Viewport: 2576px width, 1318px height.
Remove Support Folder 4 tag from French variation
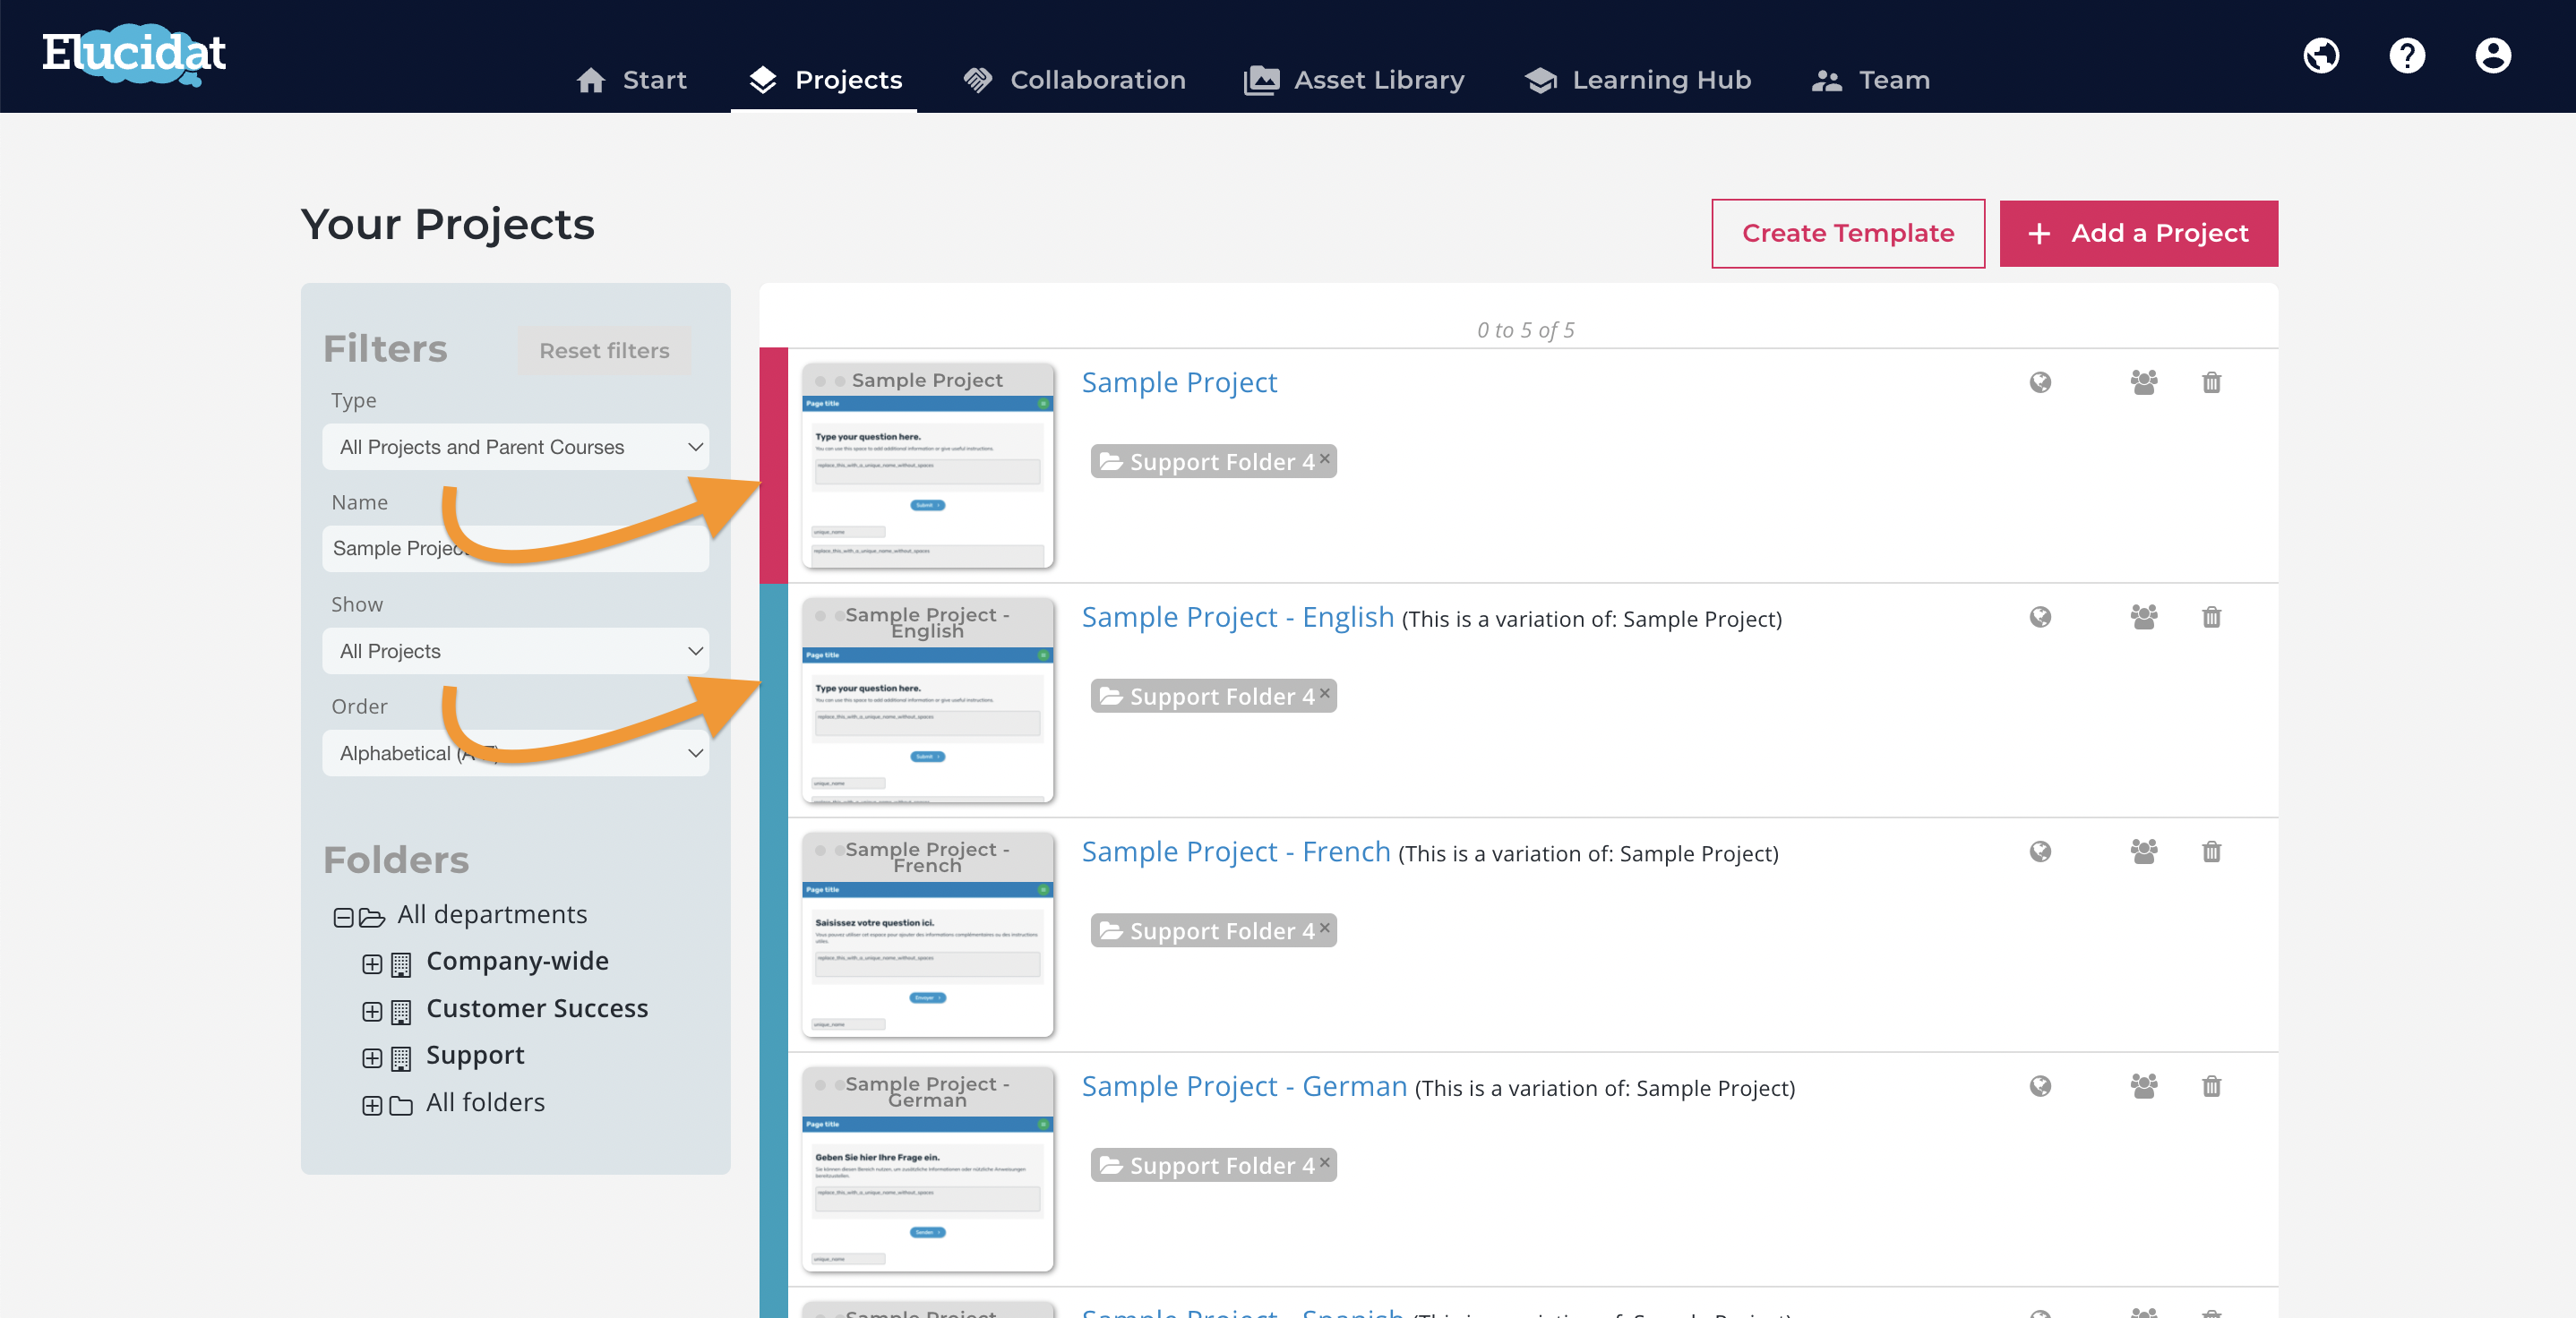coord(1325,927)
